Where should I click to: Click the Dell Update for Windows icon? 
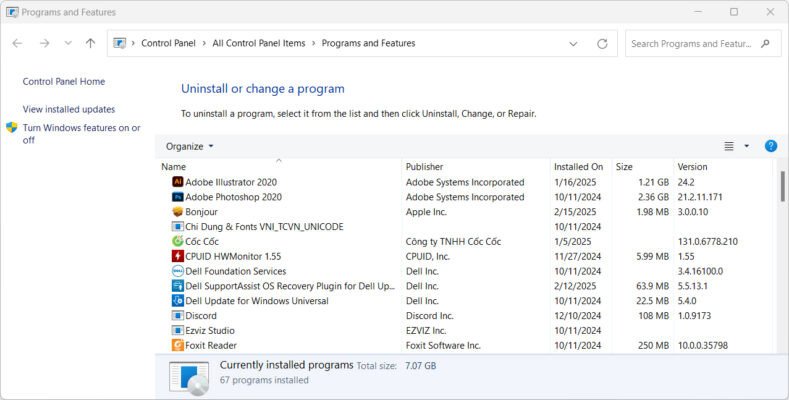click(178, 300)
